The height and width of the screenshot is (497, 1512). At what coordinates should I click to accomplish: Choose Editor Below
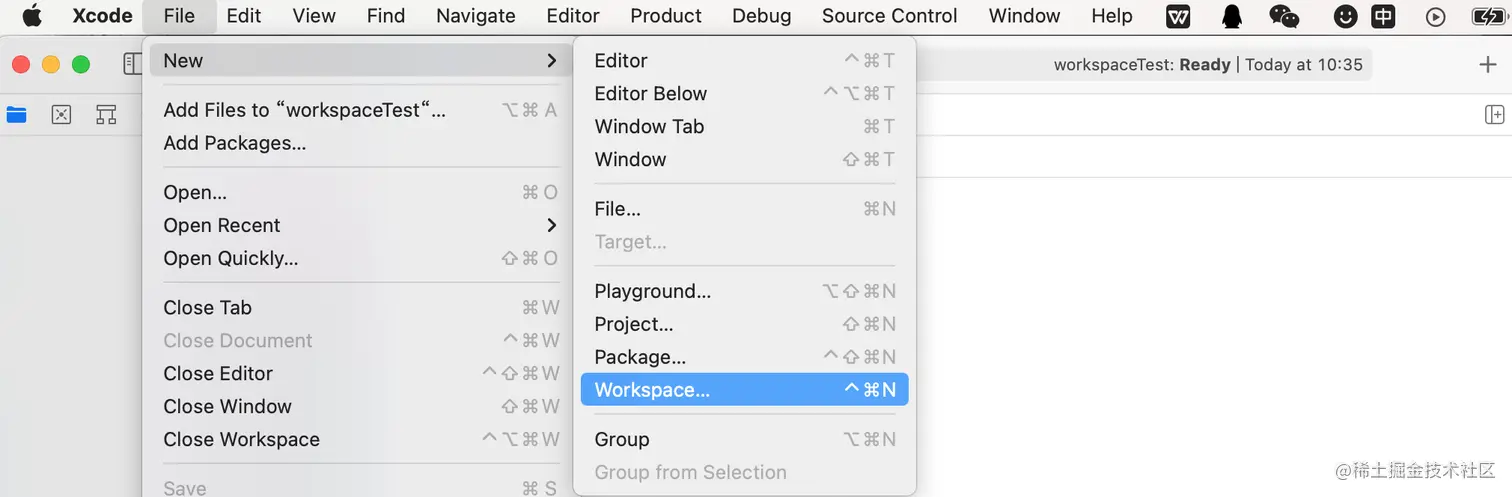coord(744,94)
